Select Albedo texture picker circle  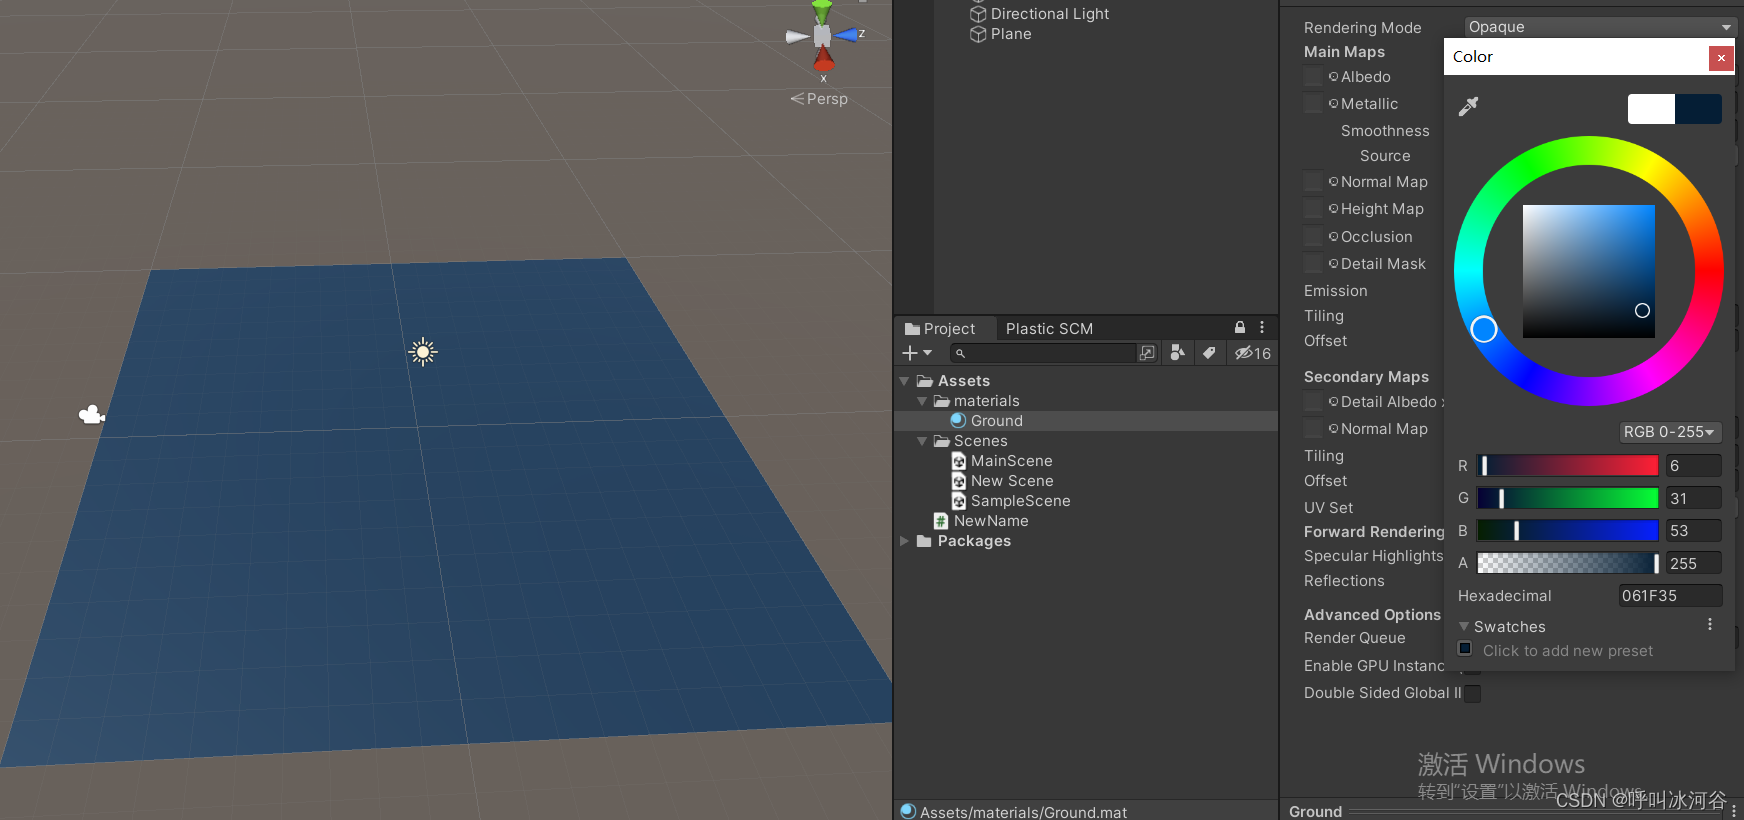(x=1333, y=77)
